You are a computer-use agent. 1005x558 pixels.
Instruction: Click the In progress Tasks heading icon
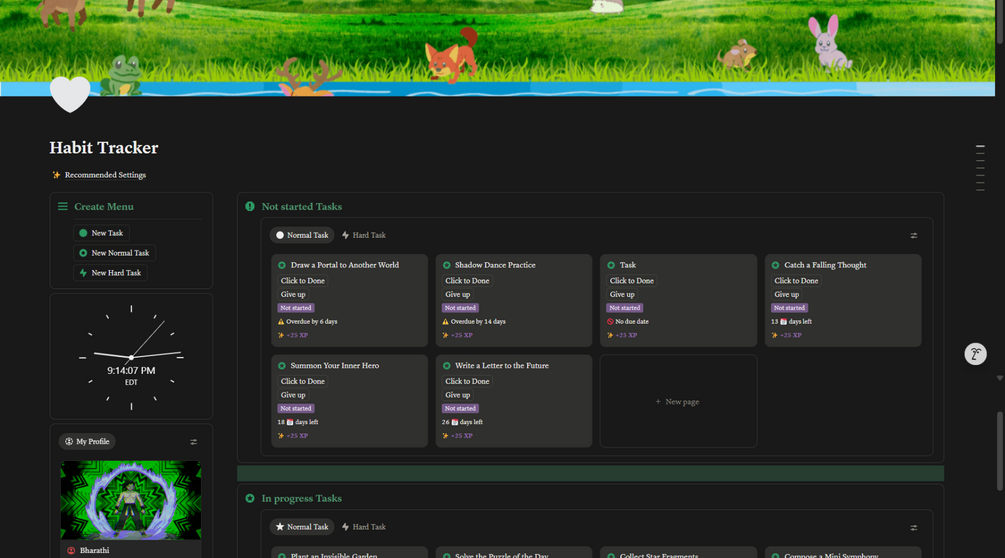pyautogui.click(x=250, y=498)
